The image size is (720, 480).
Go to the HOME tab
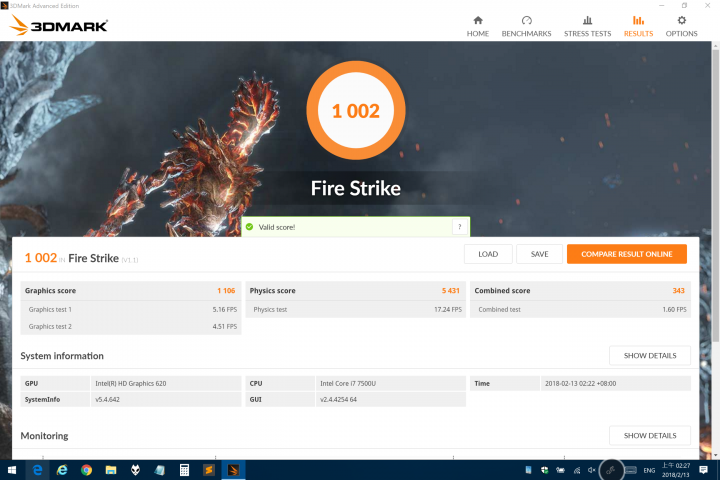click(x=478, y=27)
